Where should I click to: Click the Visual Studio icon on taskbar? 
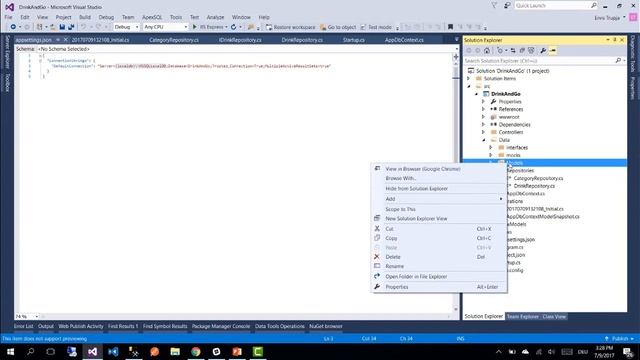pos(92,351)
